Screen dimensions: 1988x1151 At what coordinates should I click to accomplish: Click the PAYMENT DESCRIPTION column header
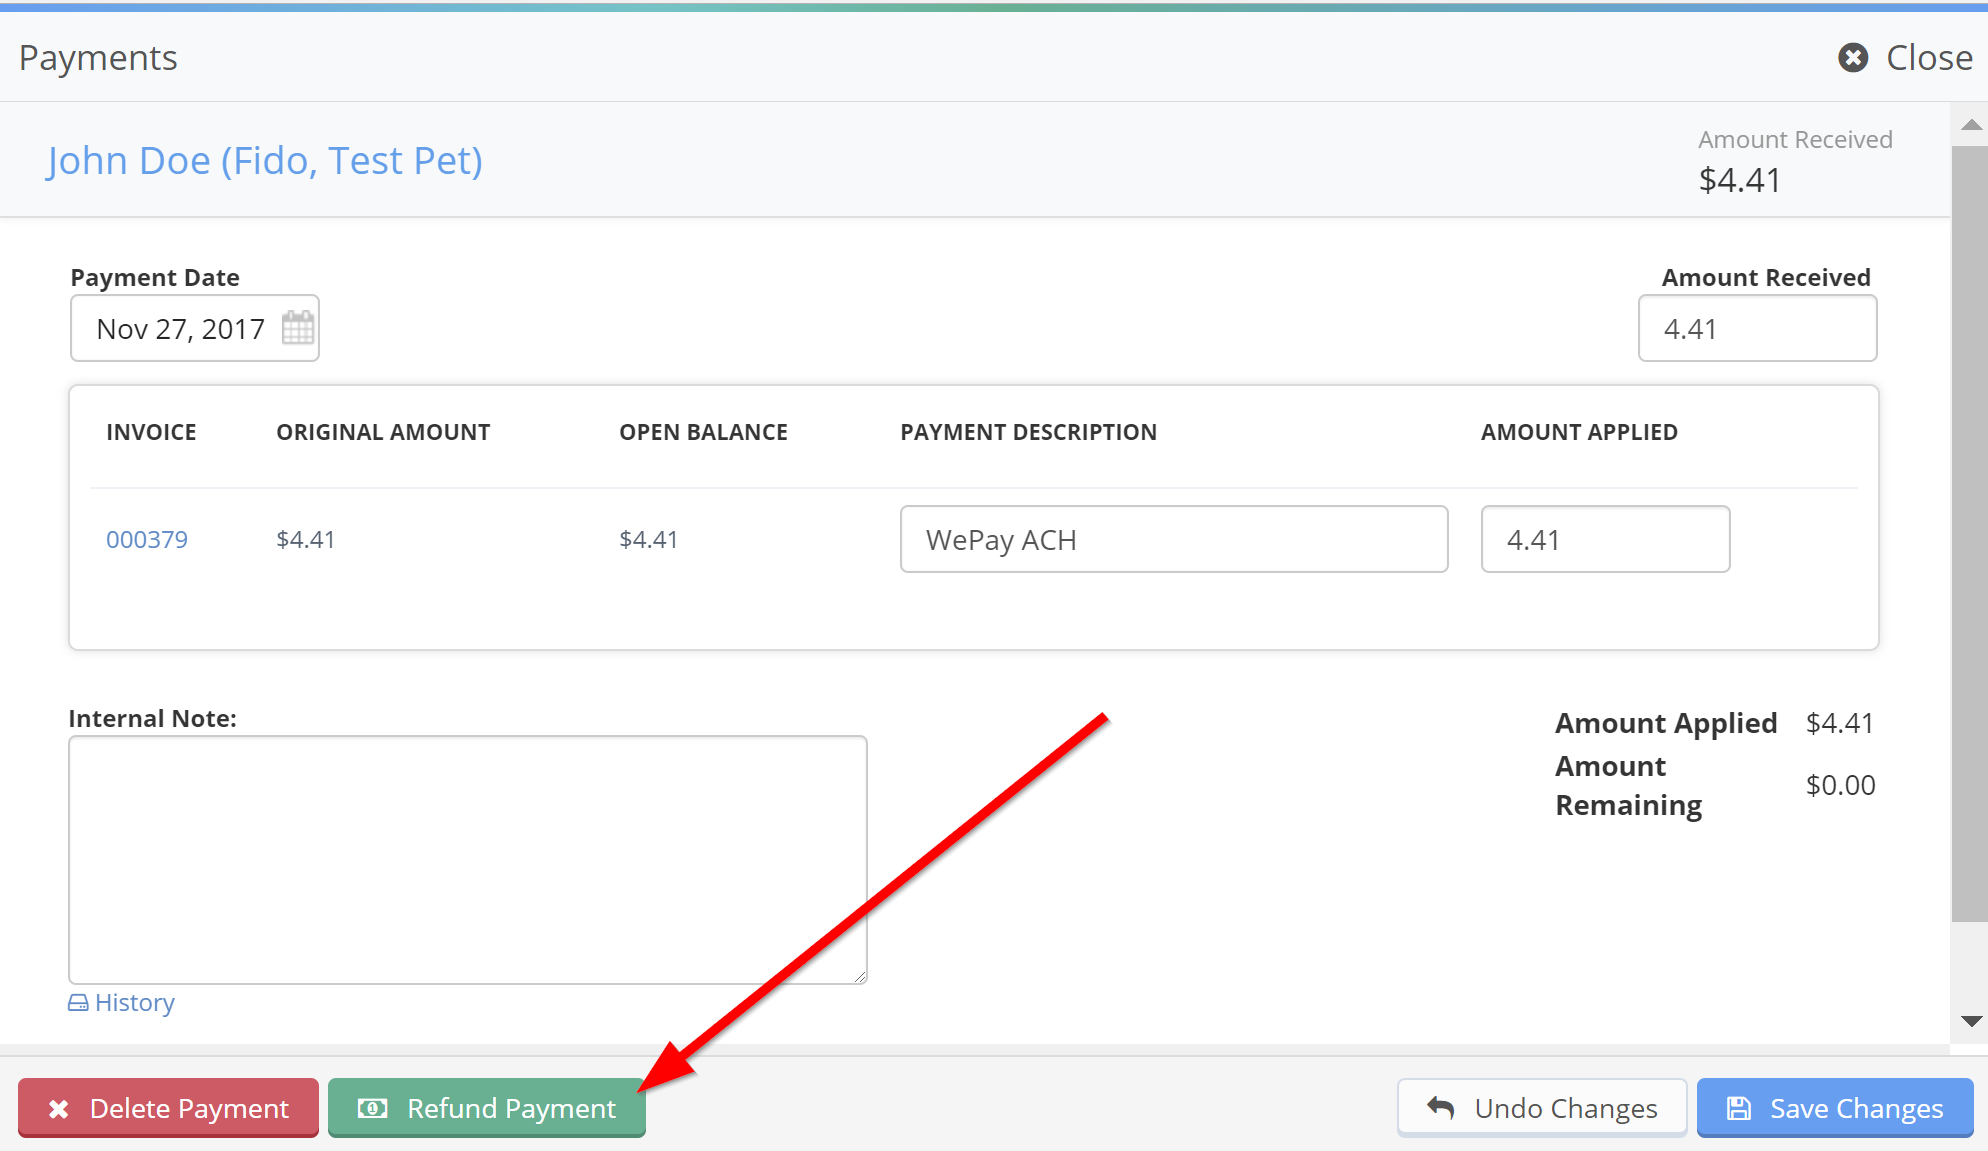[x=1028, y=432]
